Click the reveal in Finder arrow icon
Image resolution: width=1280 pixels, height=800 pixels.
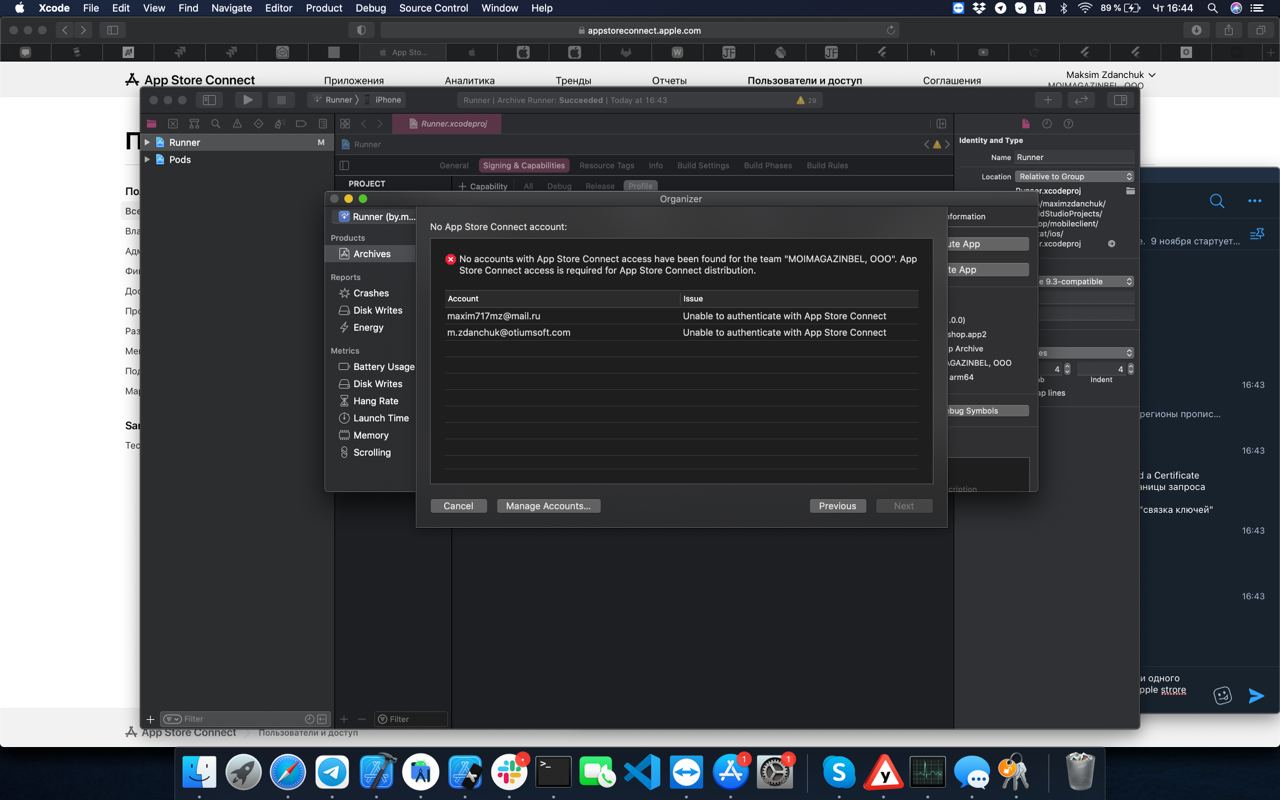(1111, 243)
